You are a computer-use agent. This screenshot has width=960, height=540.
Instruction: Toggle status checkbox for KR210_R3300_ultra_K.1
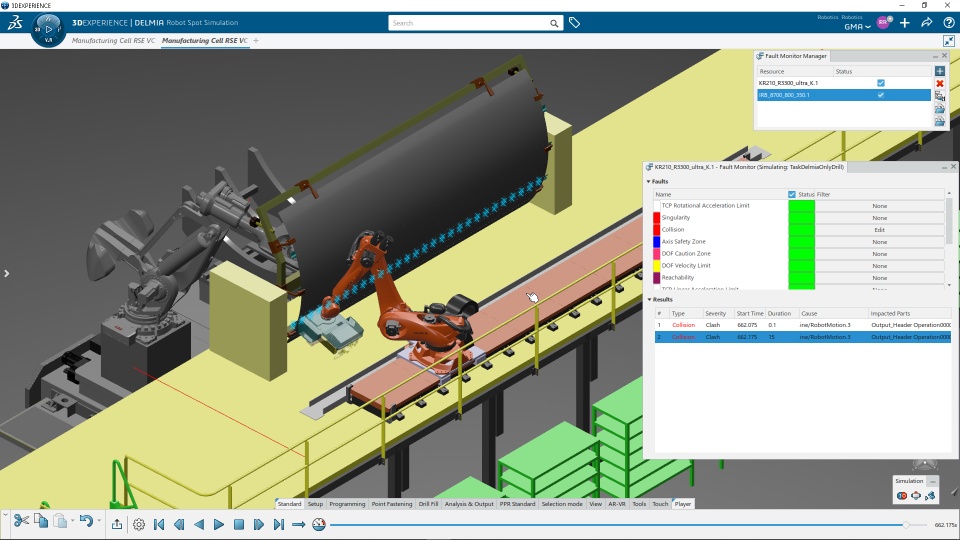point(880,83)
